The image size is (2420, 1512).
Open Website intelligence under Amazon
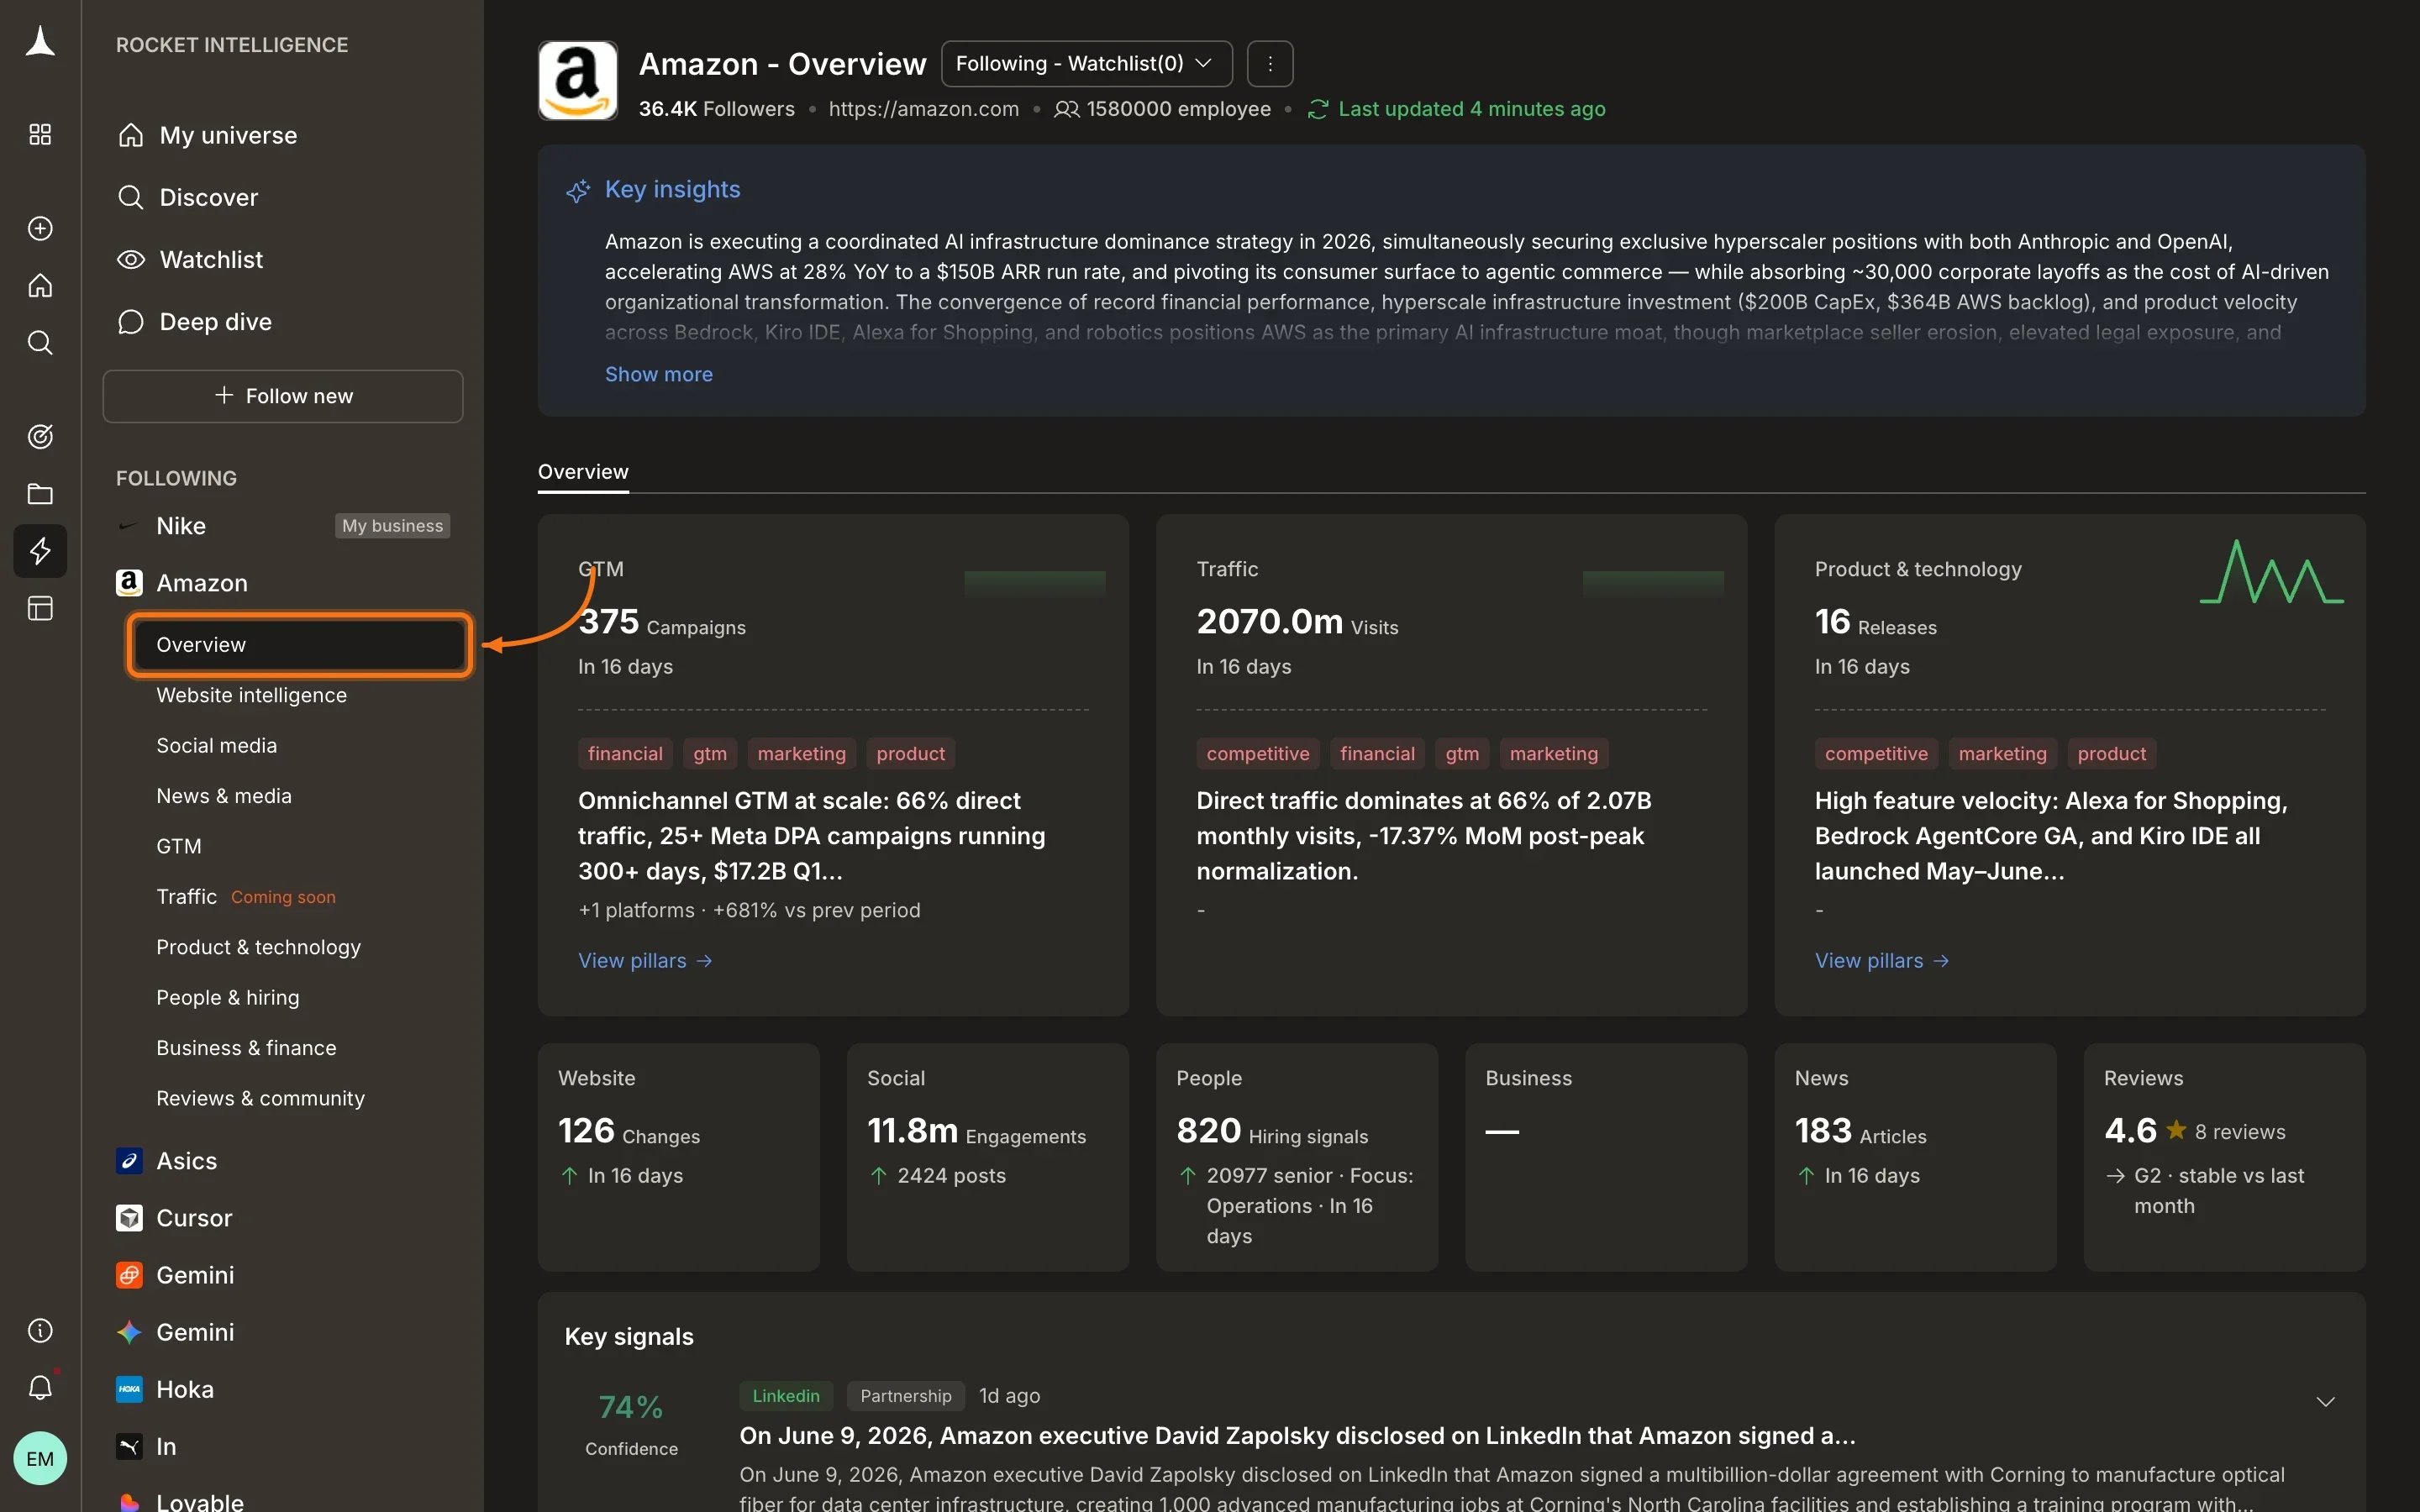point(251,695)
